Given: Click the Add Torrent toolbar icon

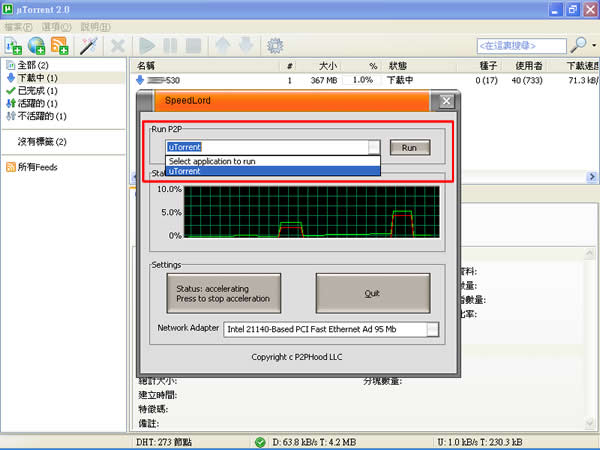Looking at the screenshot, I should 13,46.
